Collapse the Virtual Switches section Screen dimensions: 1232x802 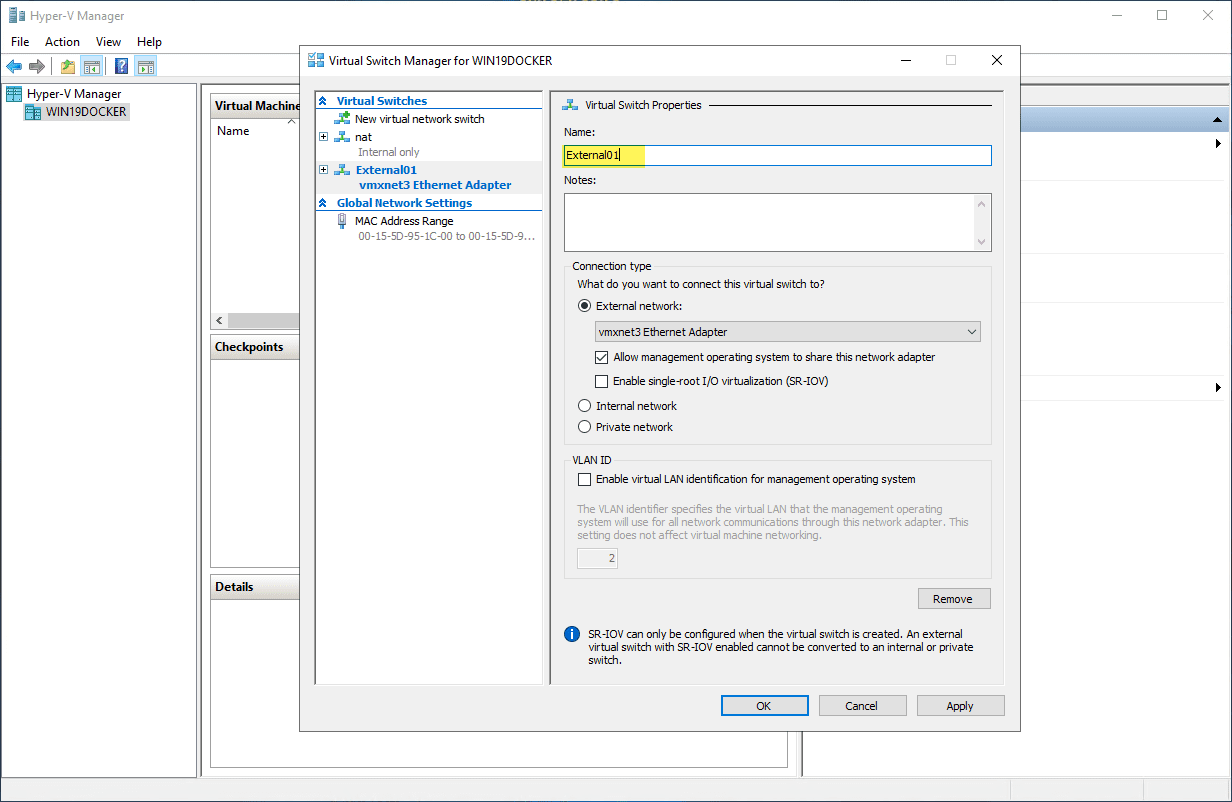tap(324, 100)
